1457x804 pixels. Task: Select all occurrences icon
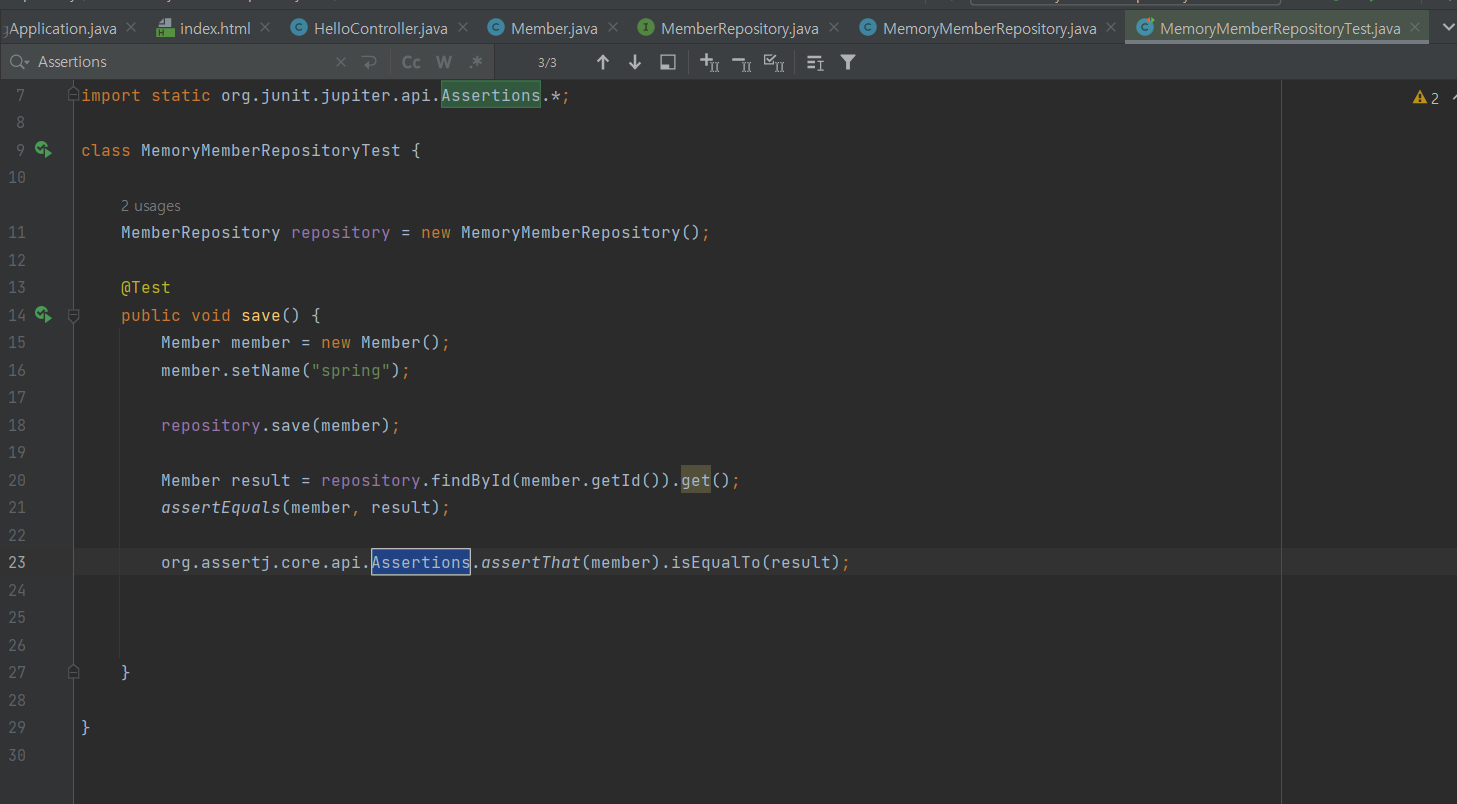(773, 62)
